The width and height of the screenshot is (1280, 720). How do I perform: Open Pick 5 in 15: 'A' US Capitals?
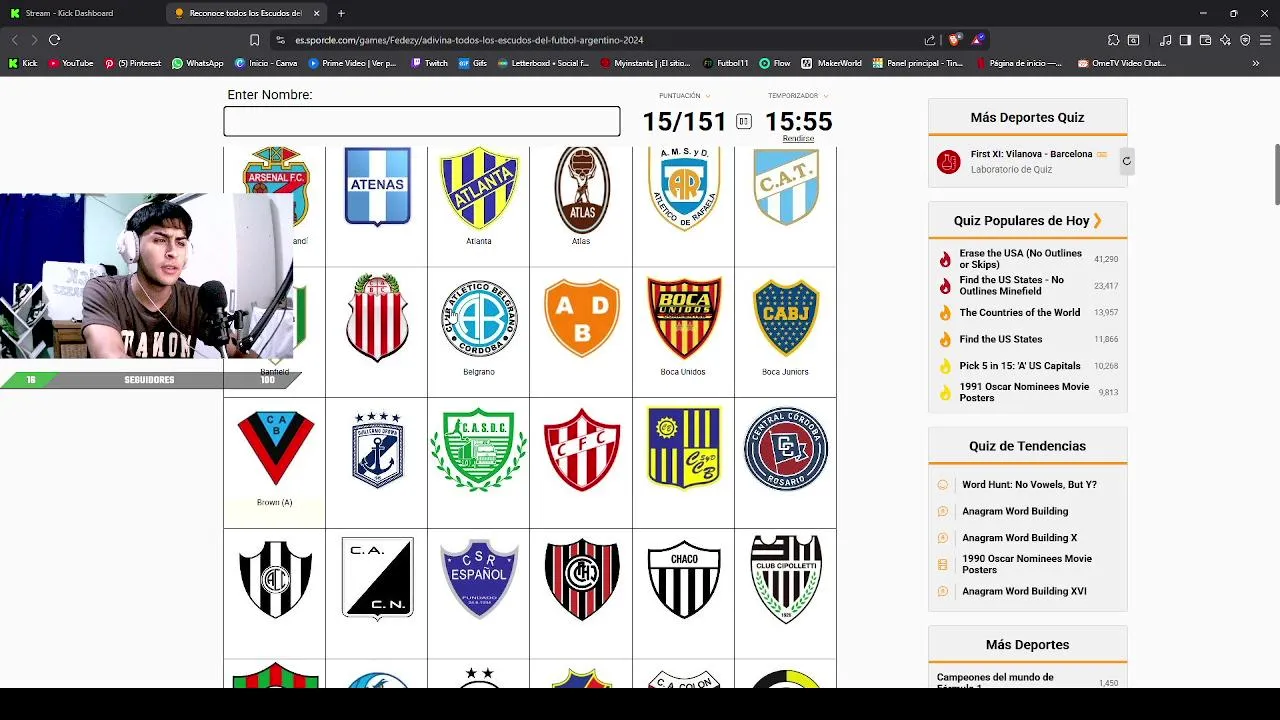pos(1019,366)
